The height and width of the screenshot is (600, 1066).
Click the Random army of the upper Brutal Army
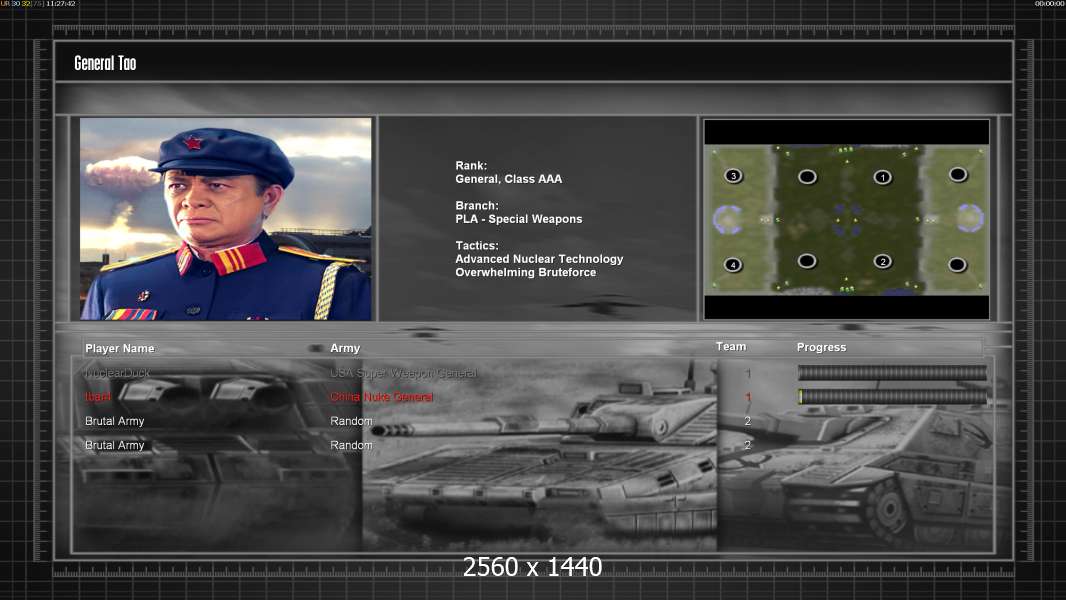351,421
